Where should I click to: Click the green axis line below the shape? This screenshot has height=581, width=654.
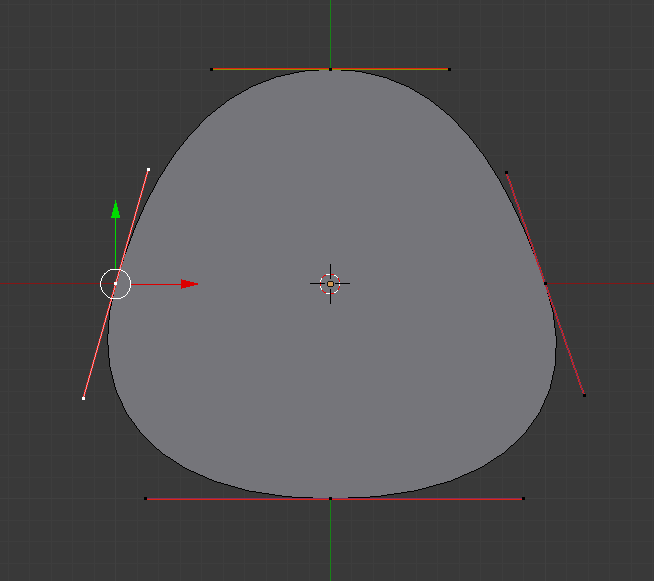pyautogui.click(x=330, y=545)
